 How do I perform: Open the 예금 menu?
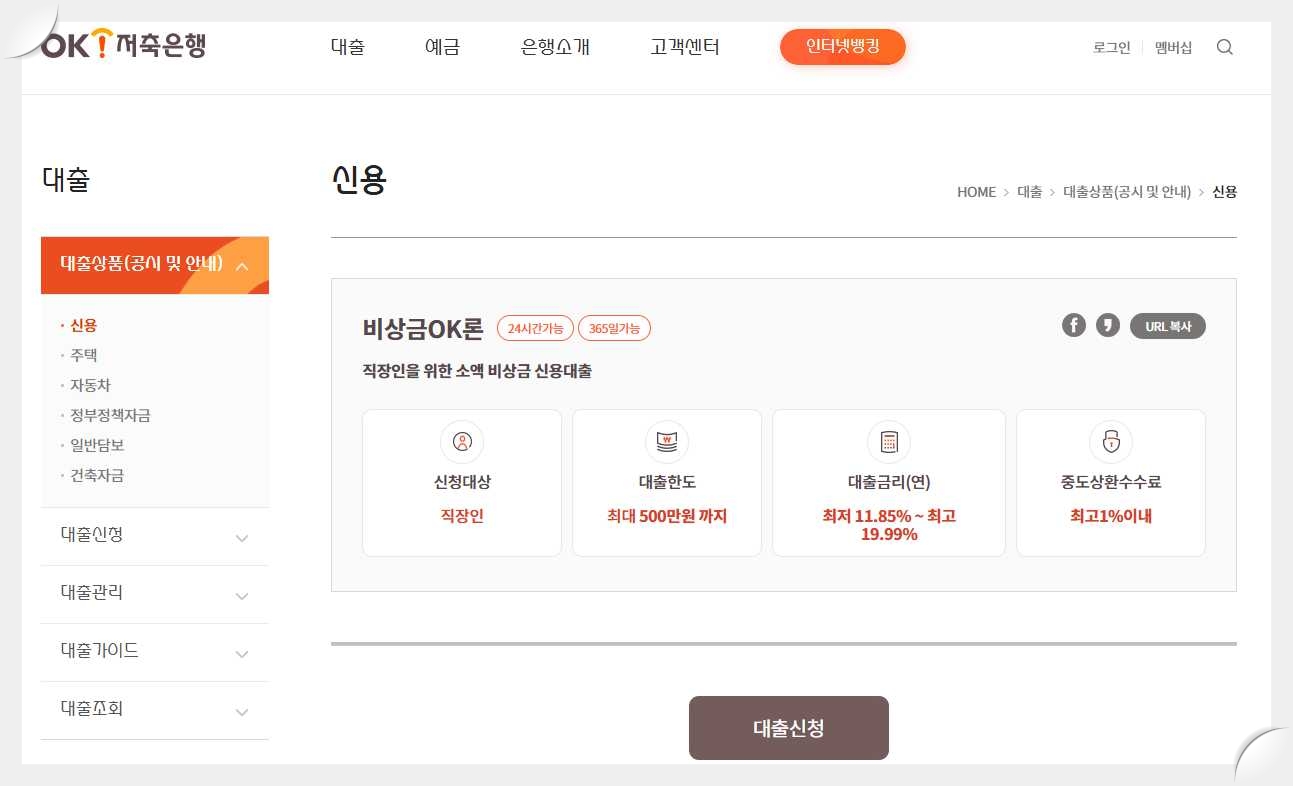coord(442,47)
